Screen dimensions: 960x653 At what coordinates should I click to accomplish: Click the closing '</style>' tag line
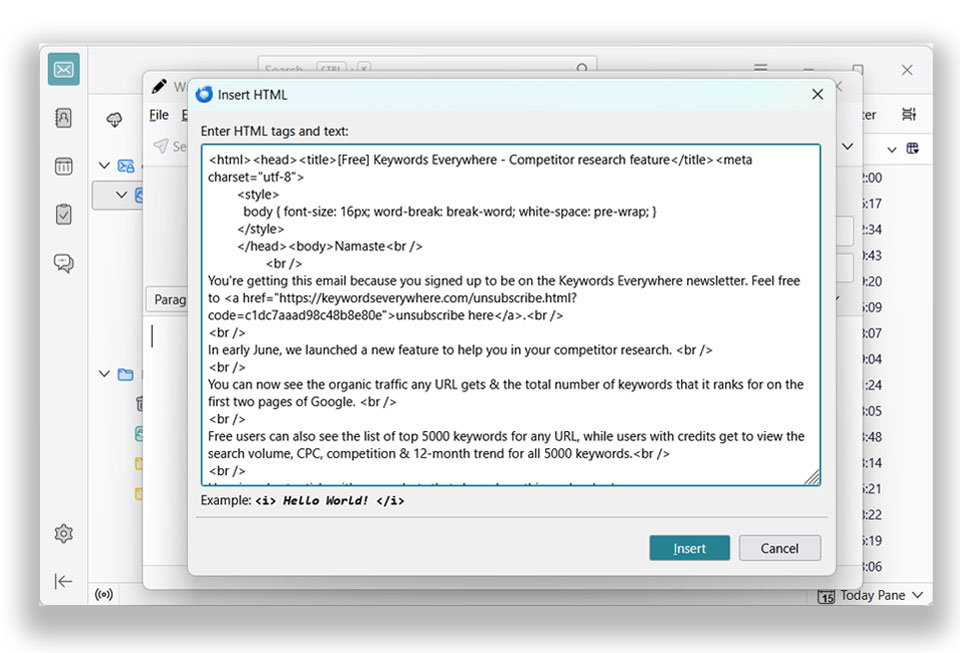click(261, 229)
